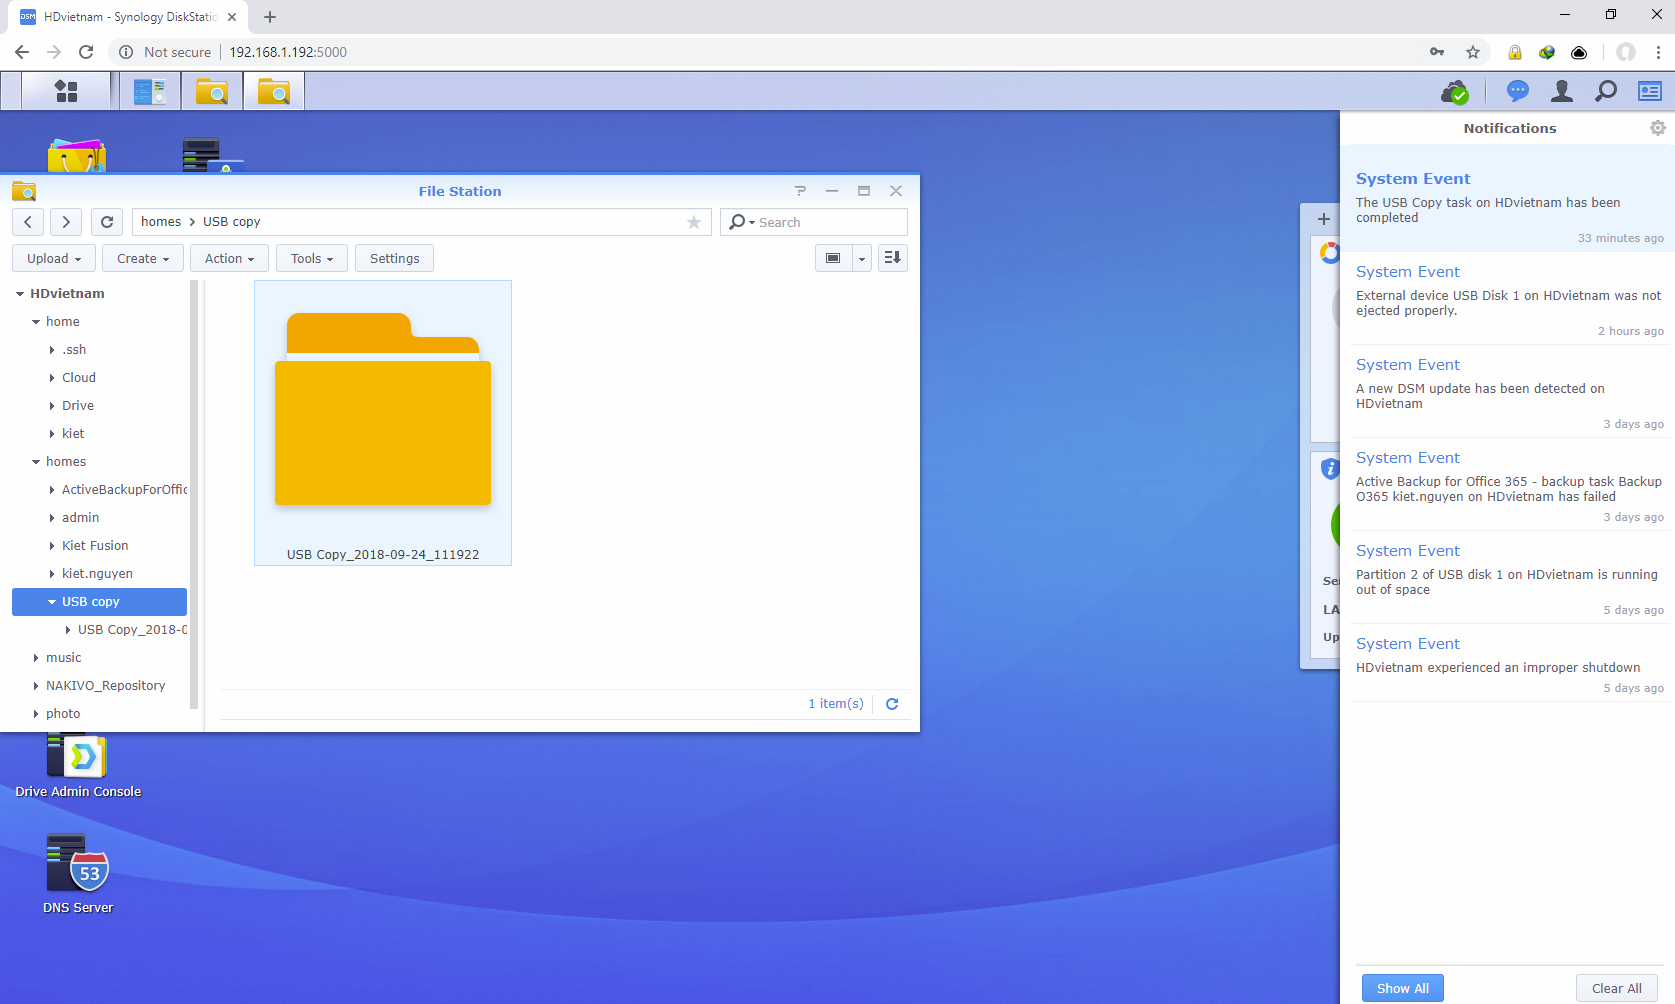Open Tools dropdown menu
This screenshot has width=1675, height=1004.
pyautogui.click(x=312, y=258)
